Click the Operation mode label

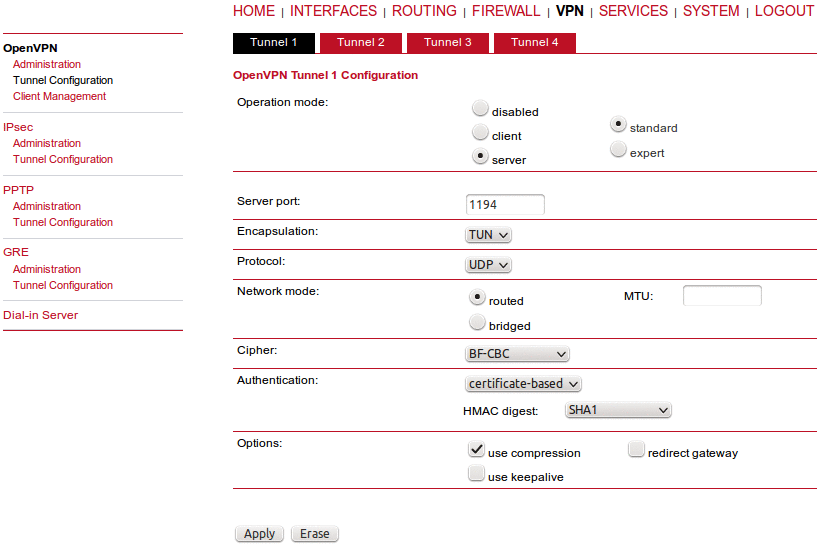coord(283,102)
